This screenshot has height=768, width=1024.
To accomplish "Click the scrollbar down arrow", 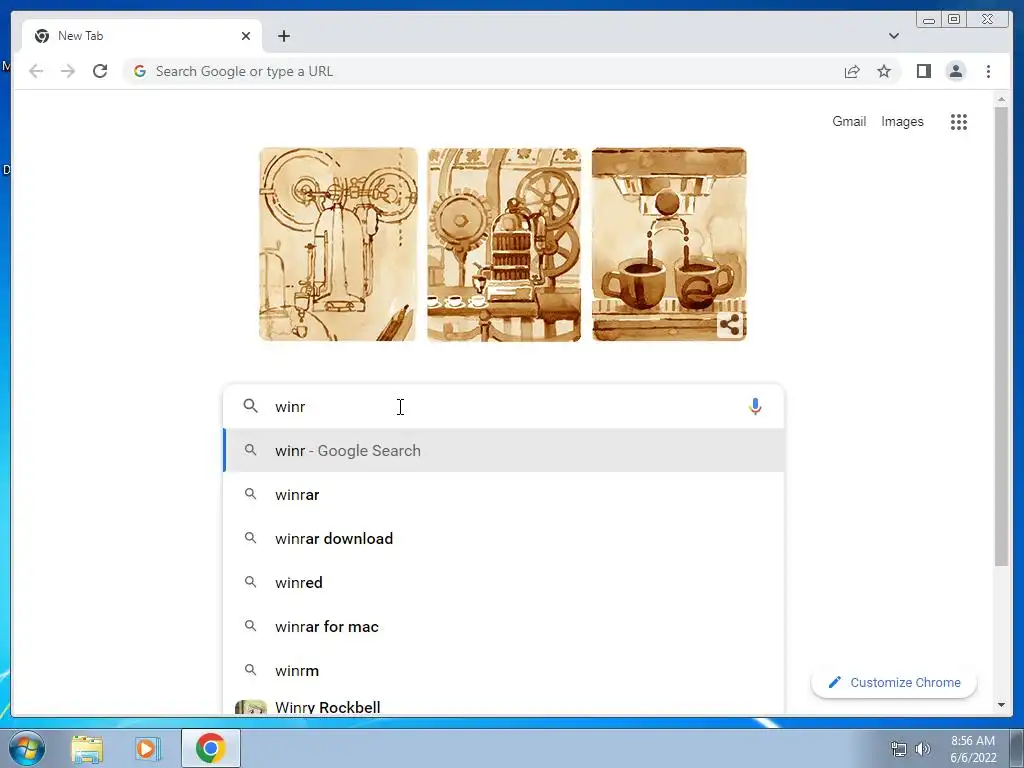I will [x=1001, y=705].
